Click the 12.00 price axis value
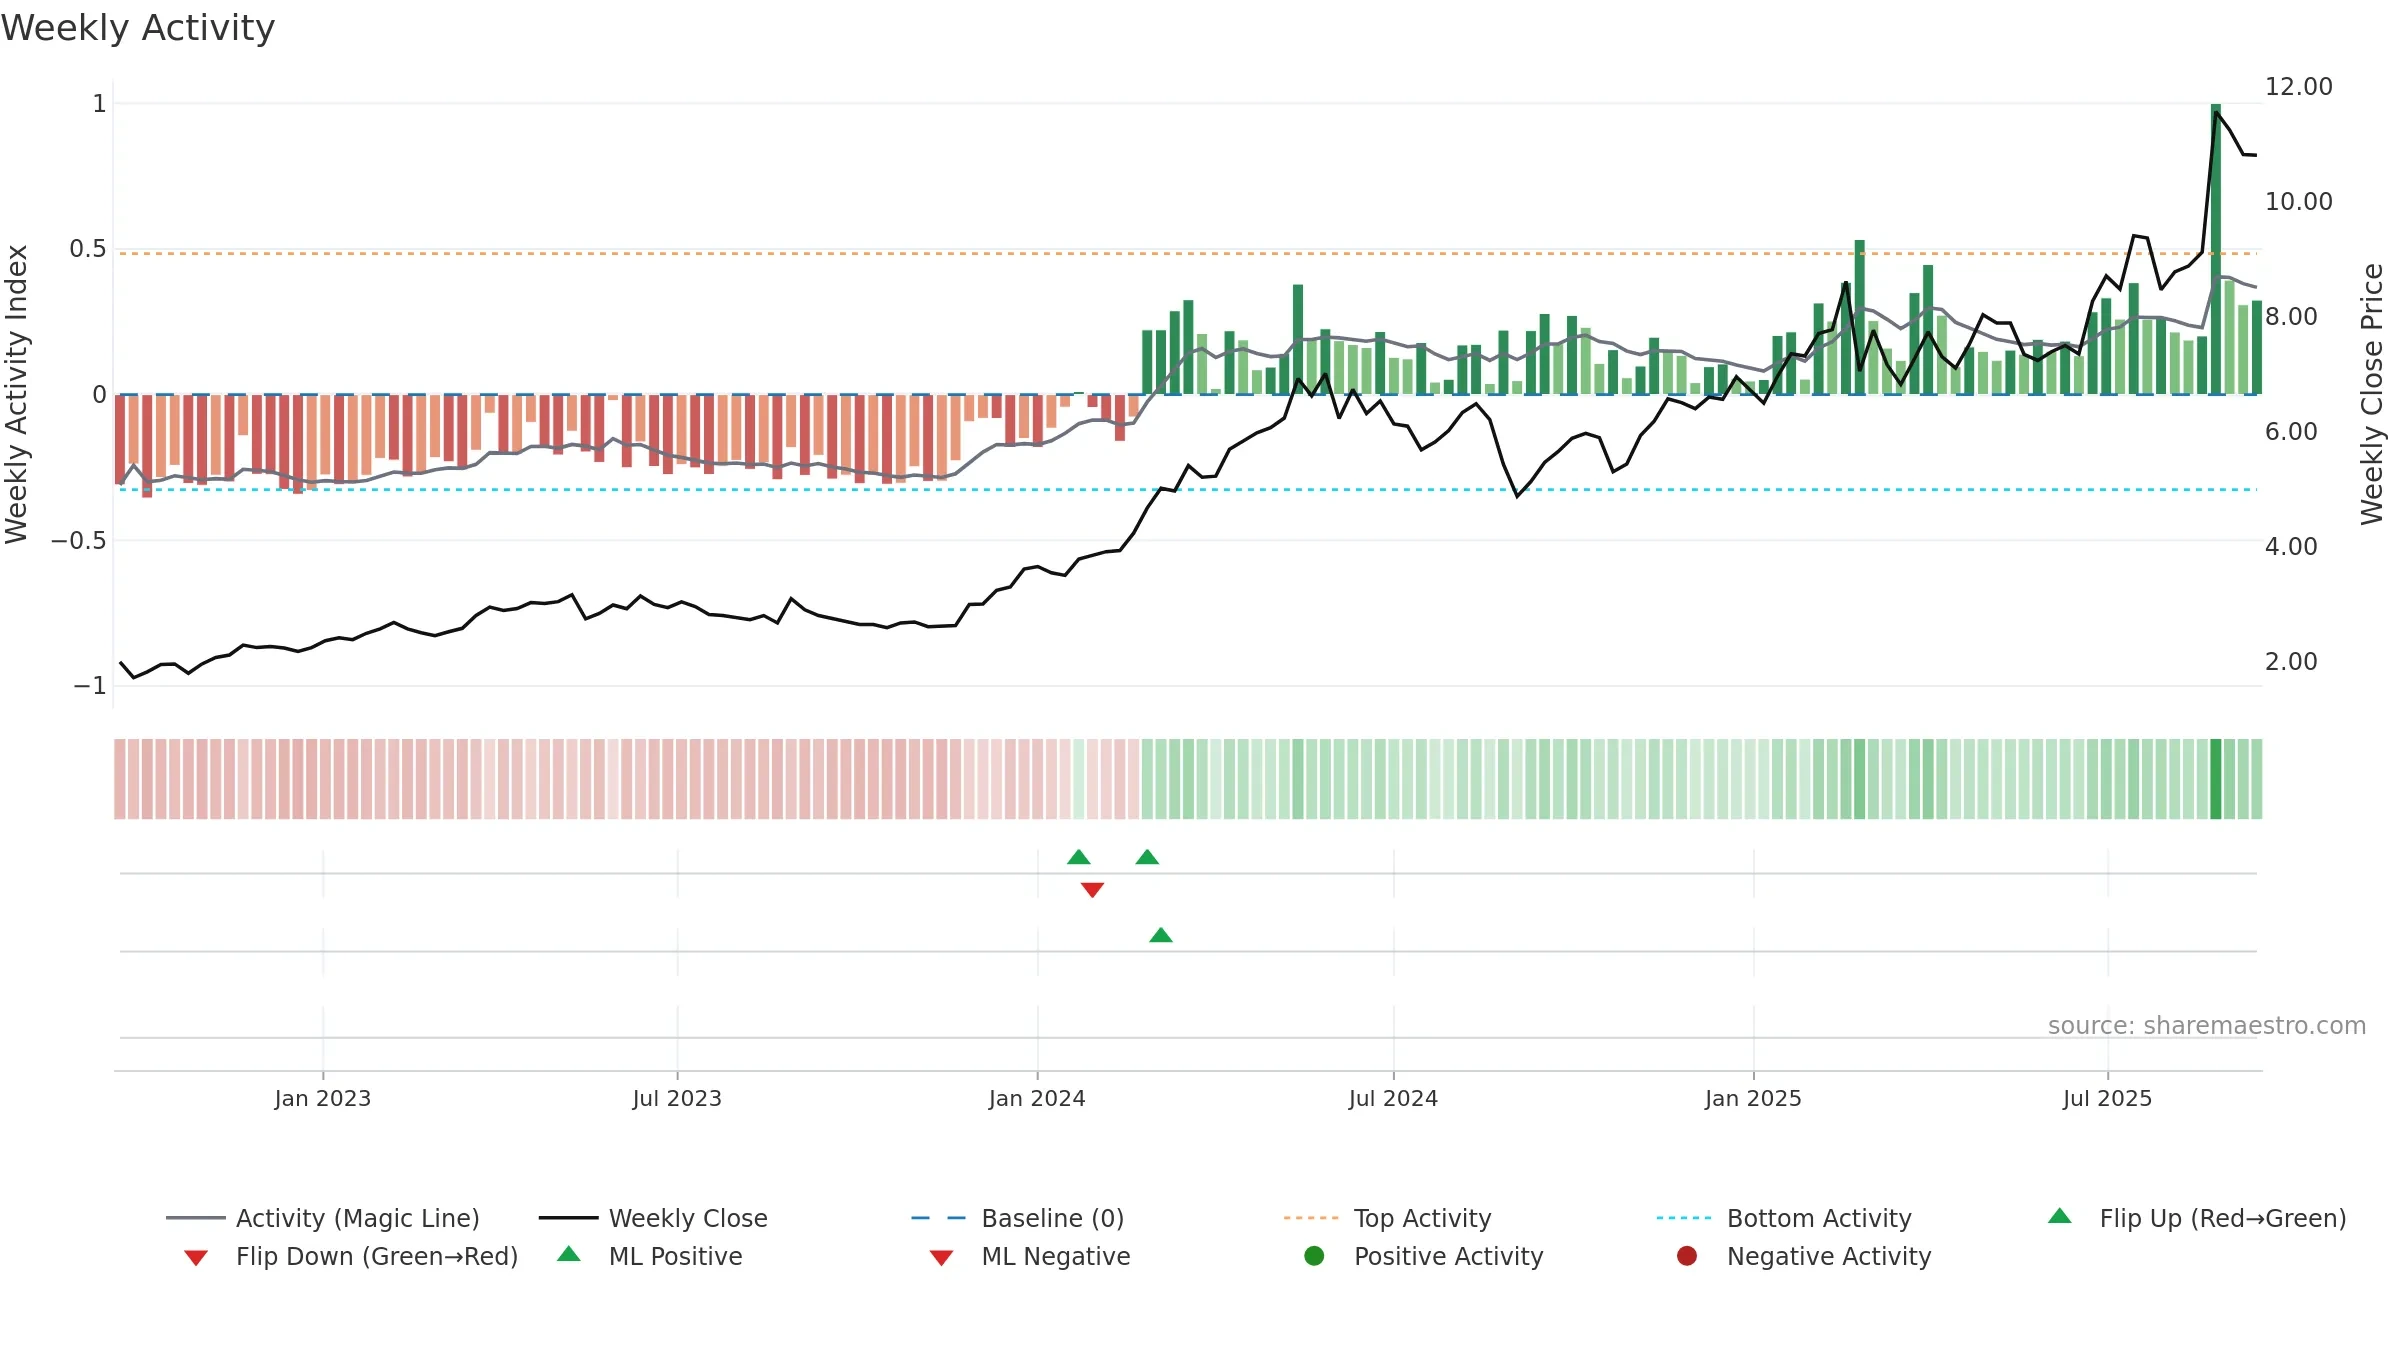Viewport: 2400px width, 1350px height. click(x=2298, y=87)
